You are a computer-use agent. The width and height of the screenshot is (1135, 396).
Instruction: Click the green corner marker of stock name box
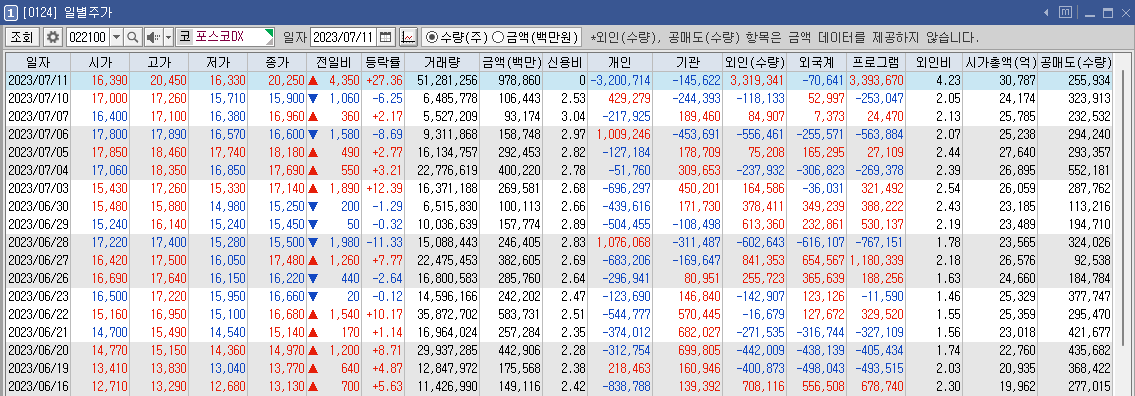click(x=270, y=32)
